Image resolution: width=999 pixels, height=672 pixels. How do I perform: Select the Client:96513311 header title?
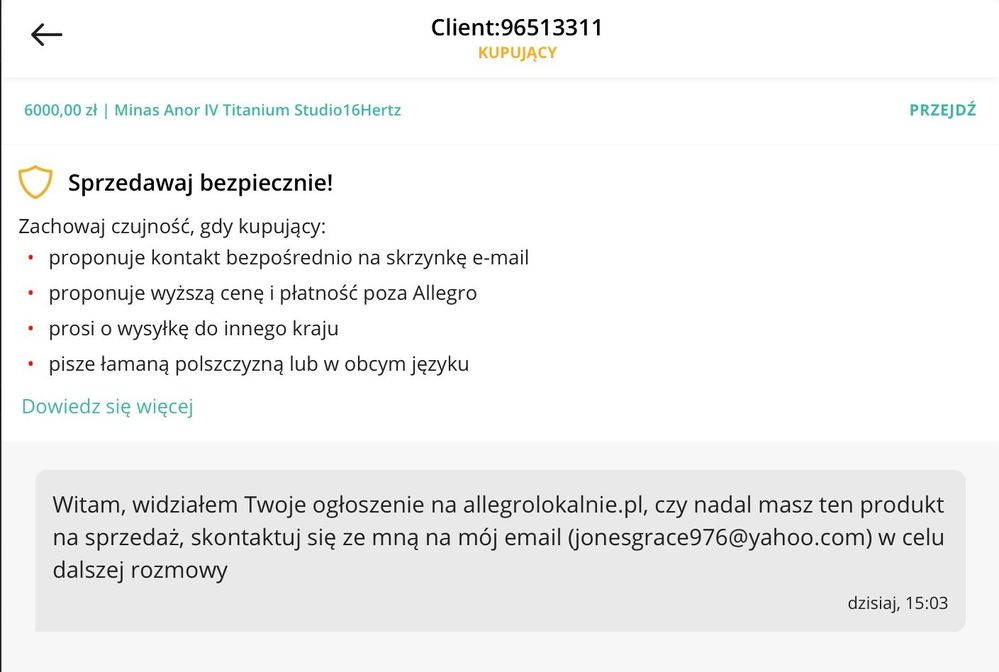pos(517,27)
